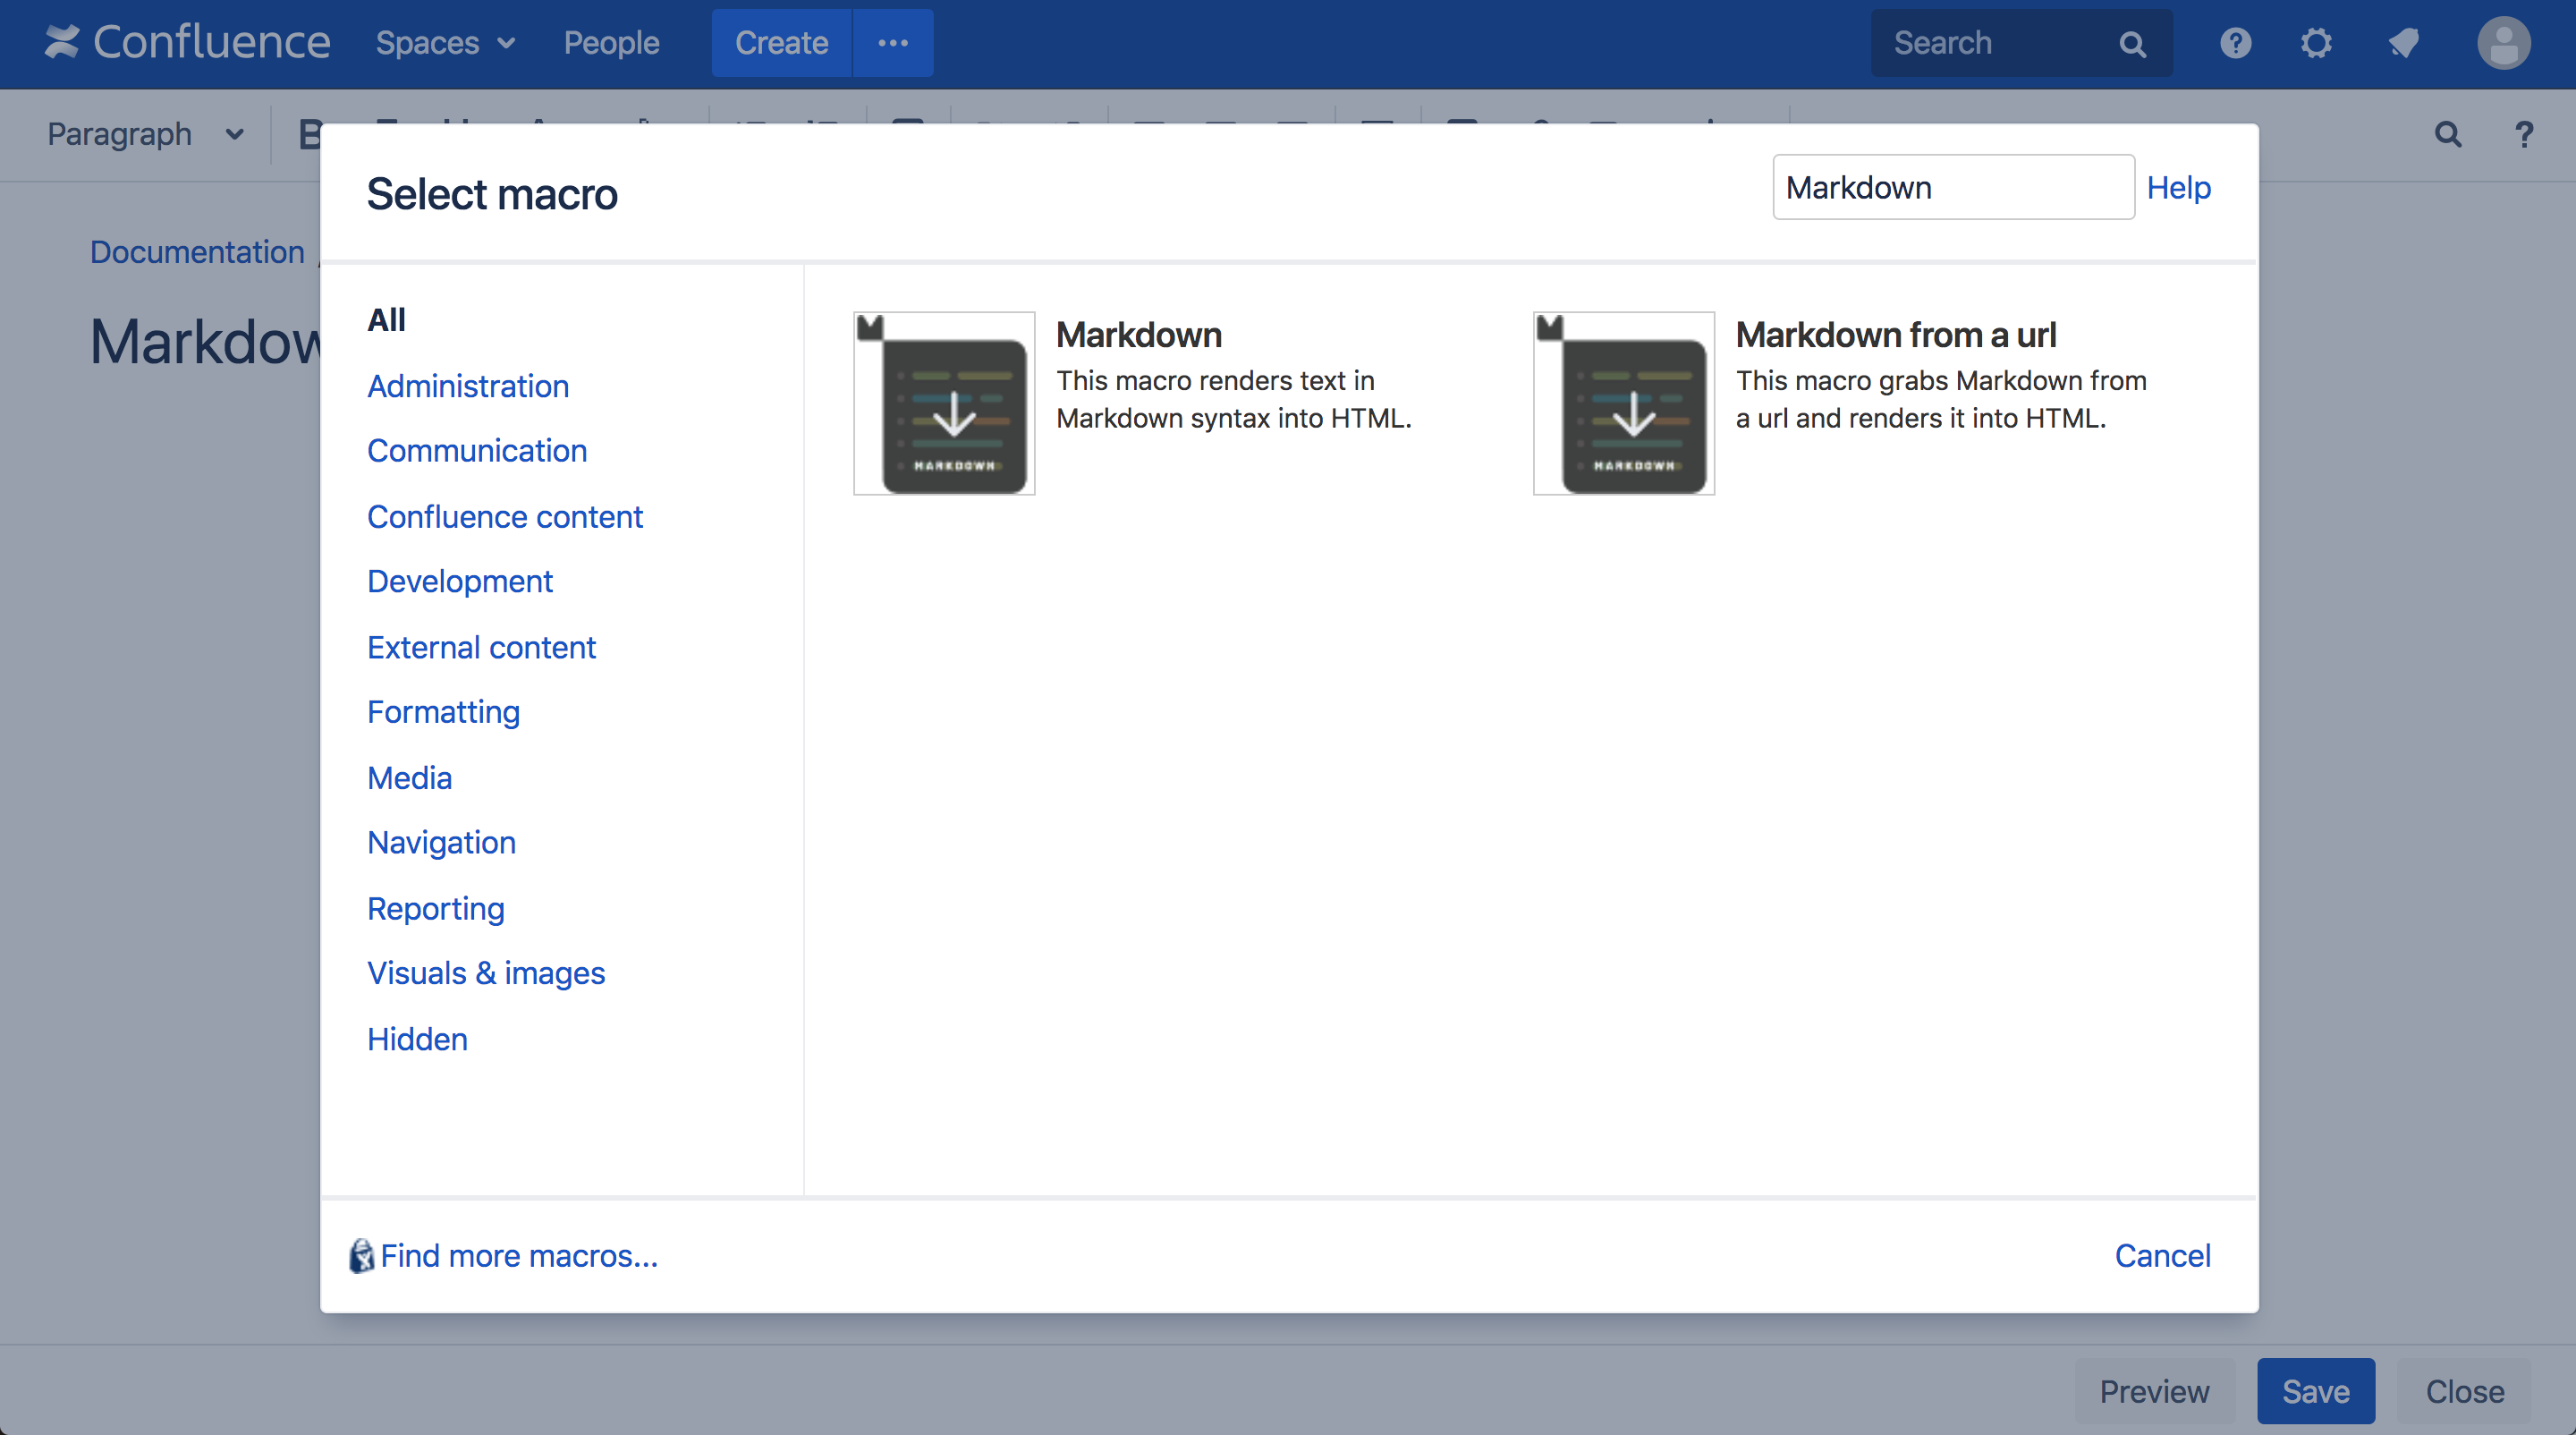This screenshot has width=2576, height=1435.
Task: Click the editor toolbar search icon
Action: [2448, 134]
